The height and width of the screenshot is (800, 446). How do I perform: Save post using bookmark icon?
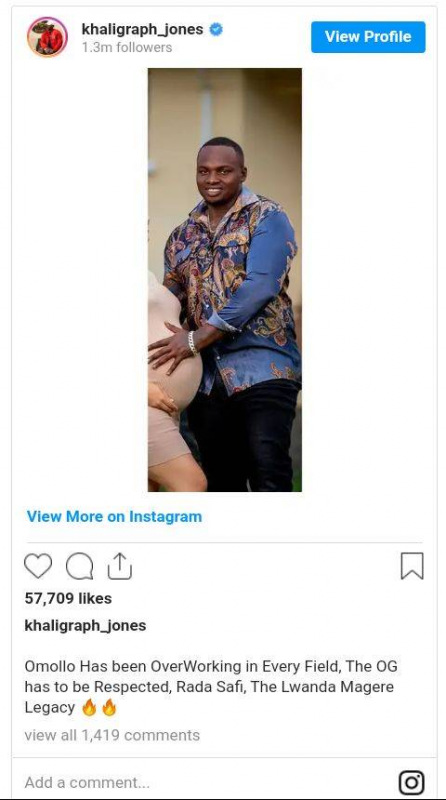412,566
